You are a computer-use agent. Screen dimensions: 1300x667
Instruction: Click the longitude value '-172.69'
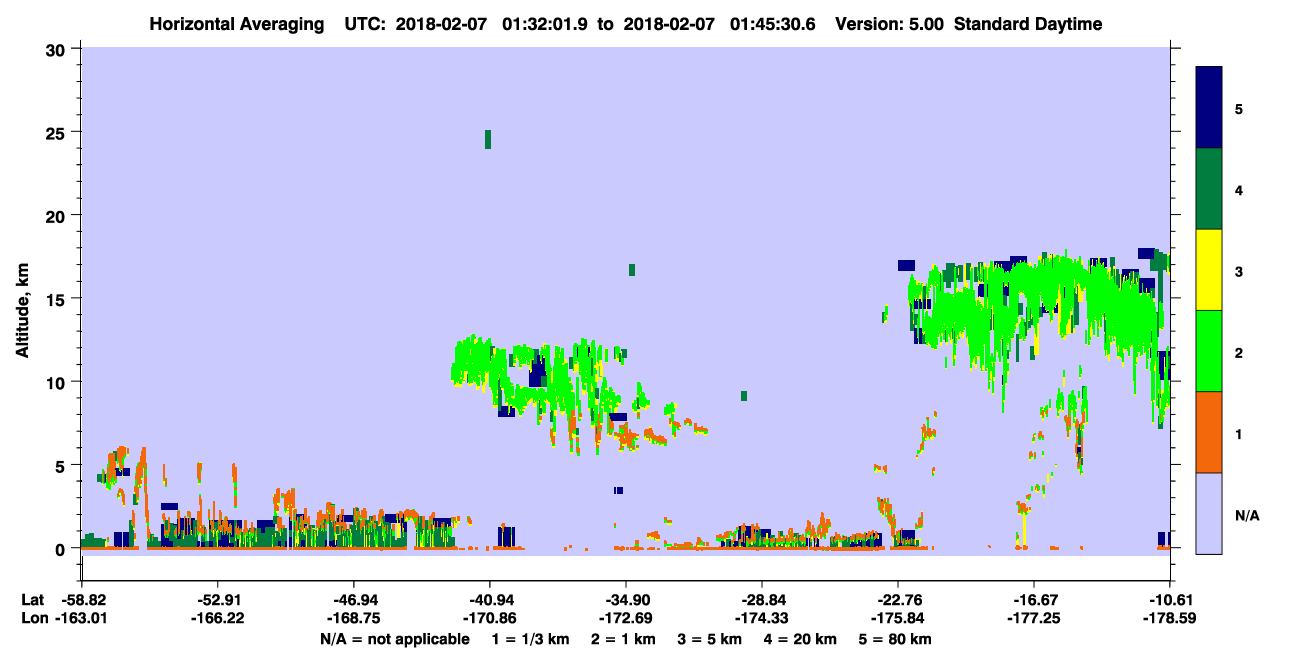click(x=626, y=618)
